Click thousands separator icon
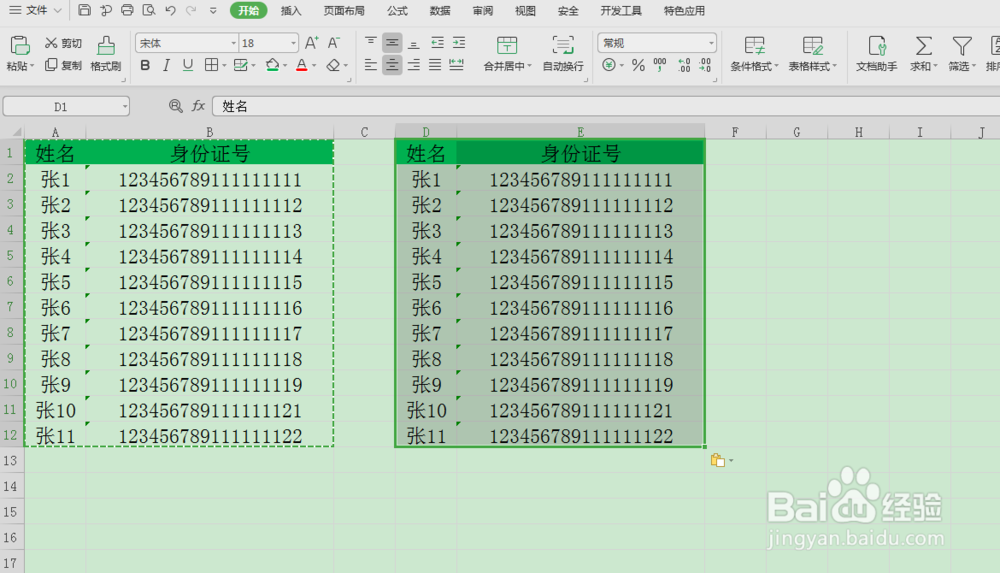Image resolution: width=1000 pixels, height=573 pixels. coord(660,65)
